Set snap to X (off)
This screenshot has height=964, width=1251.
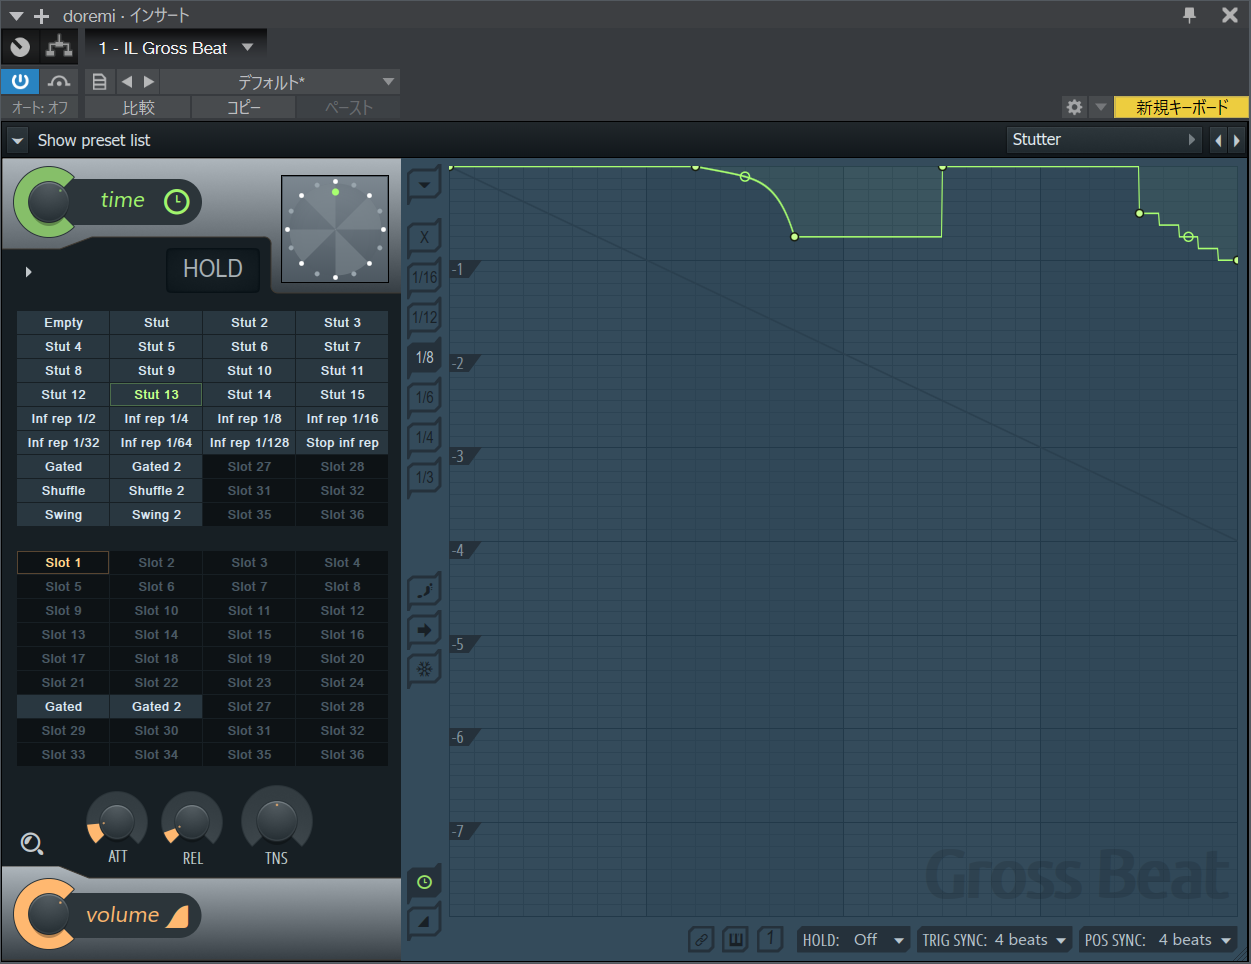pos(425,237)
